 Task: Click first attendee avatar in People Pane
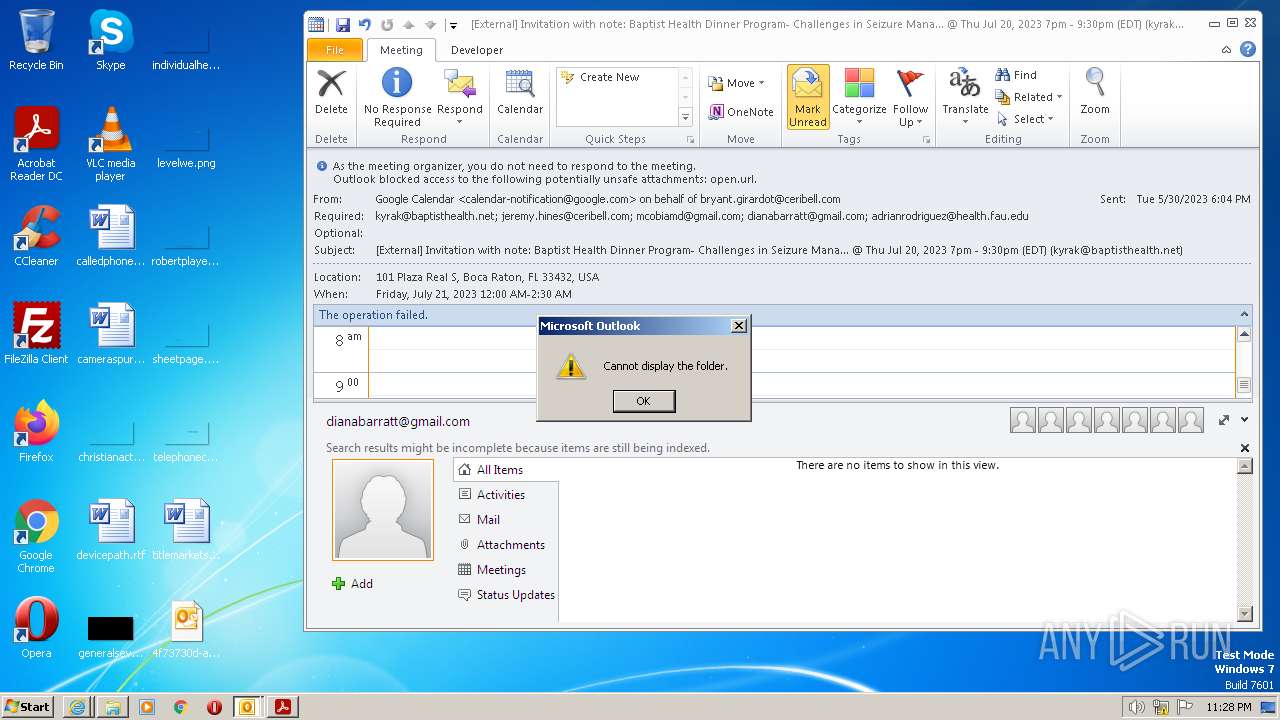(1023, 421)
